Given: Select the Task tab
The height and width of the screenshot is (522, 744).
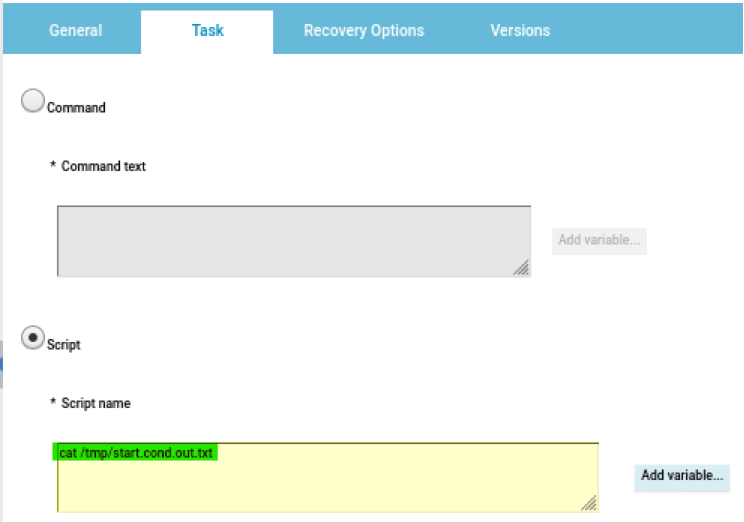Looking at the screenshot, I should pos(207,30).
